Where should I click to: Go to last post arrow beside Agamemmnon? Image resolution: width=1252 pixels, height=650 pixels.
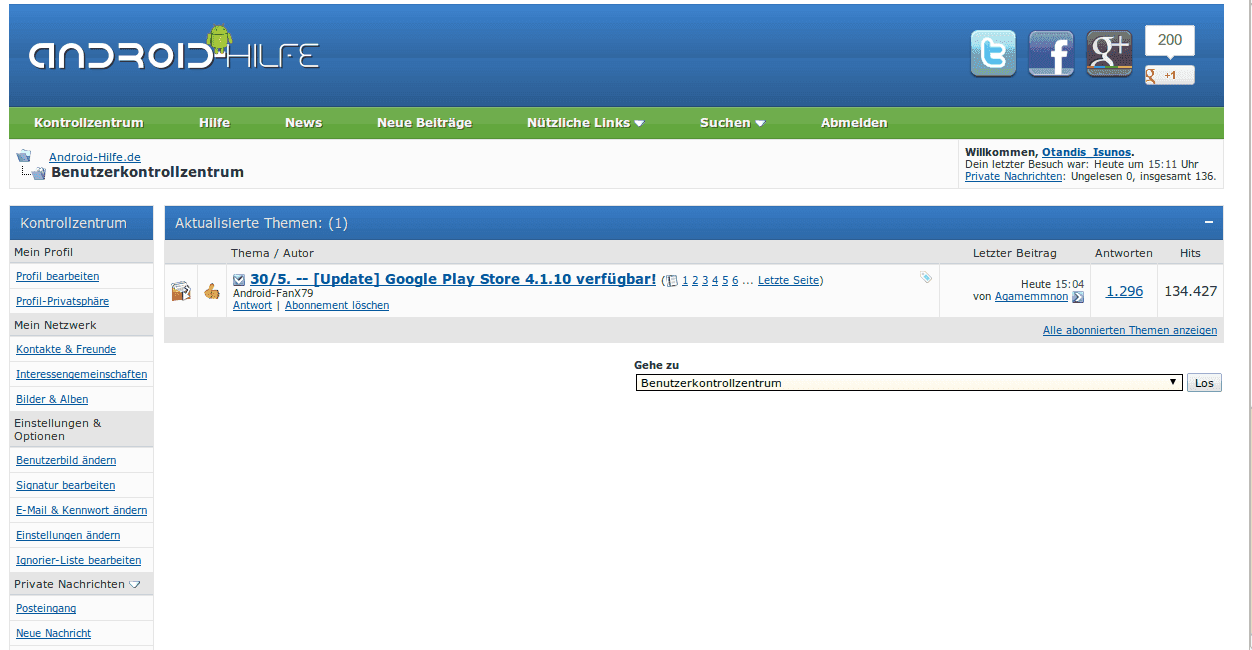pyautogui.click(x=1078, y=297)
